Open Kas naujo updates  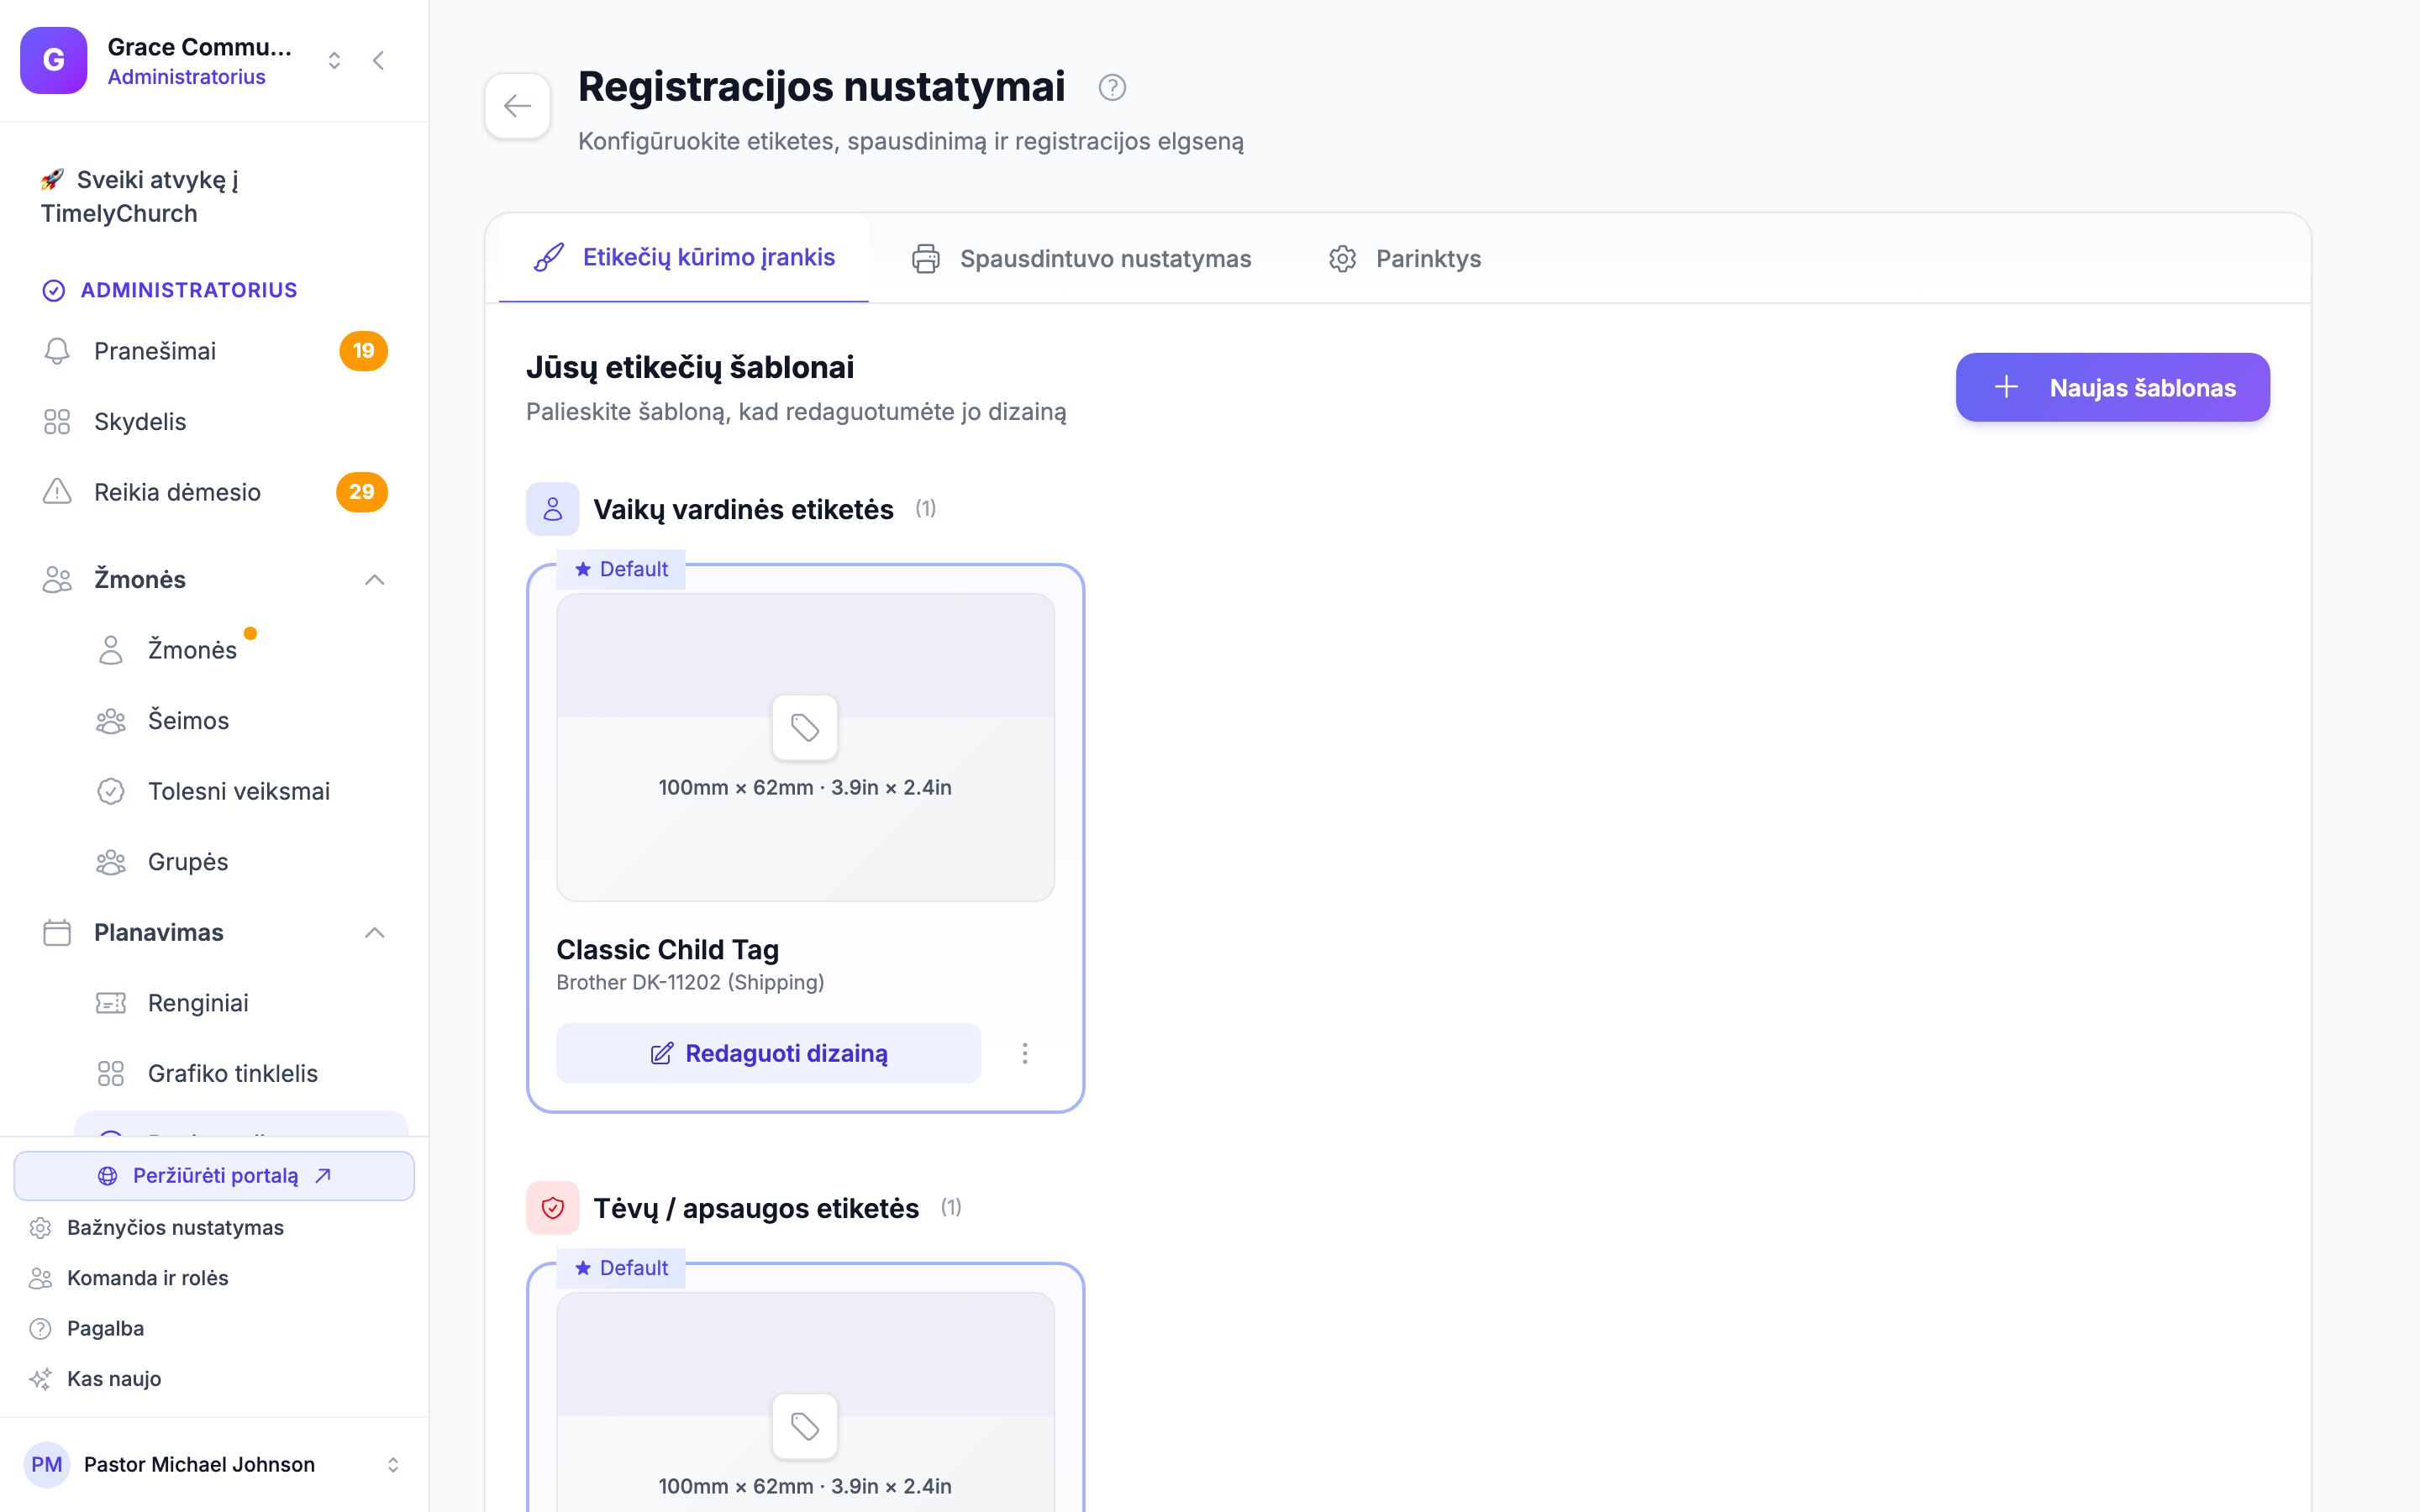(x=214, y=1379)
